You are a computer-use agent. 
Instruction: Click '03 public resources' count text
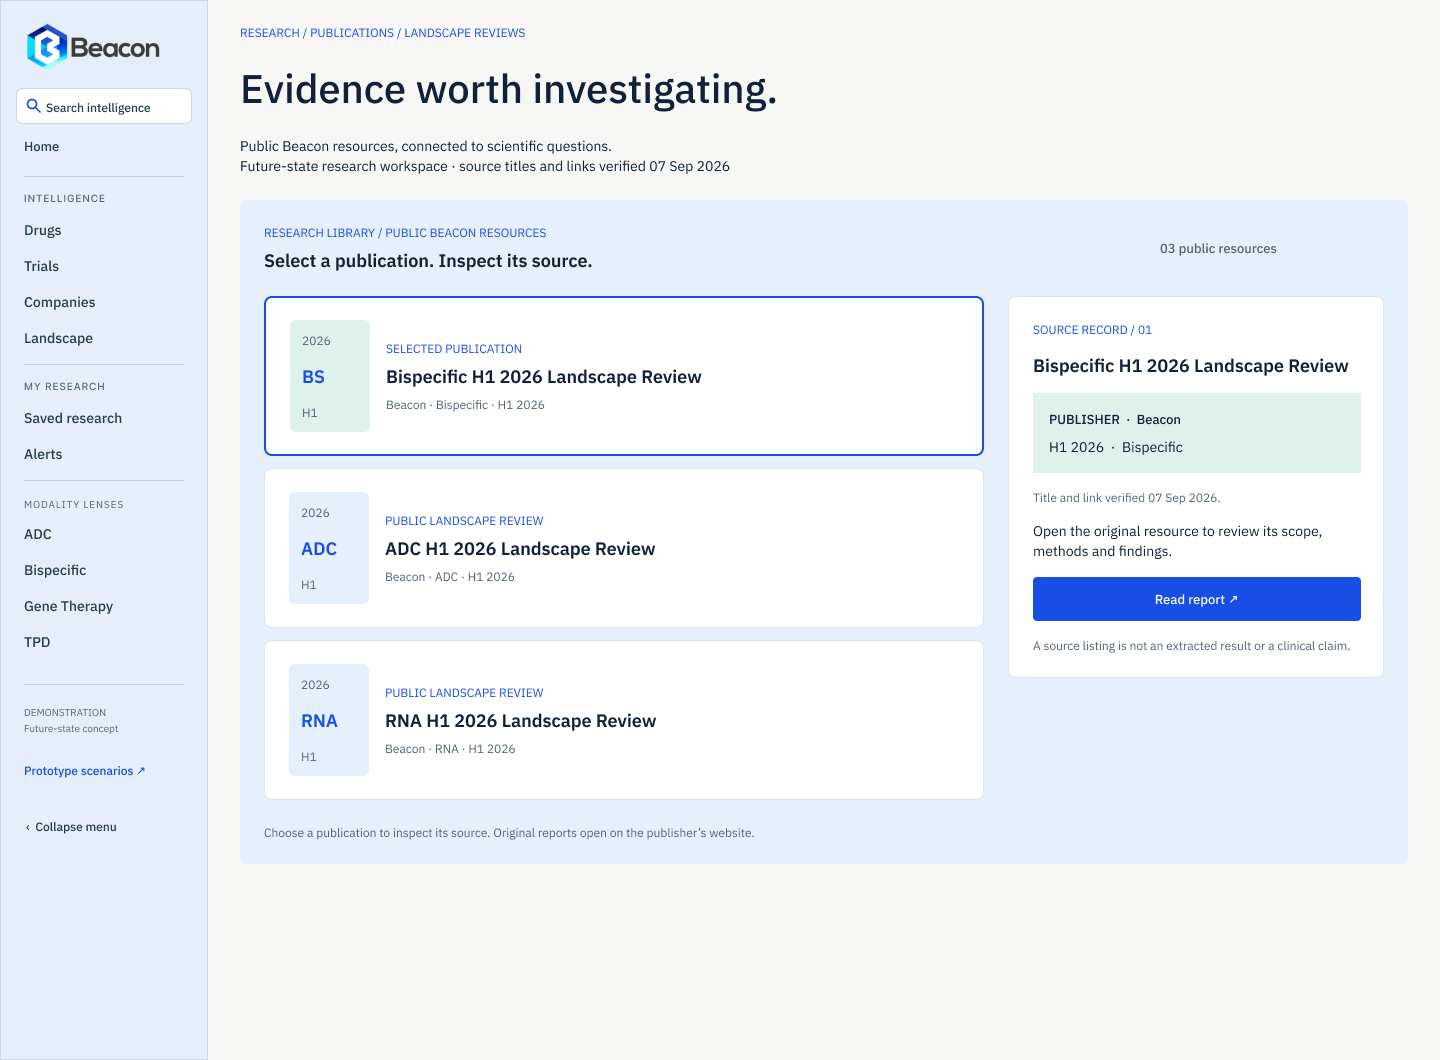pyautogui.click(x=1218, y=249)
